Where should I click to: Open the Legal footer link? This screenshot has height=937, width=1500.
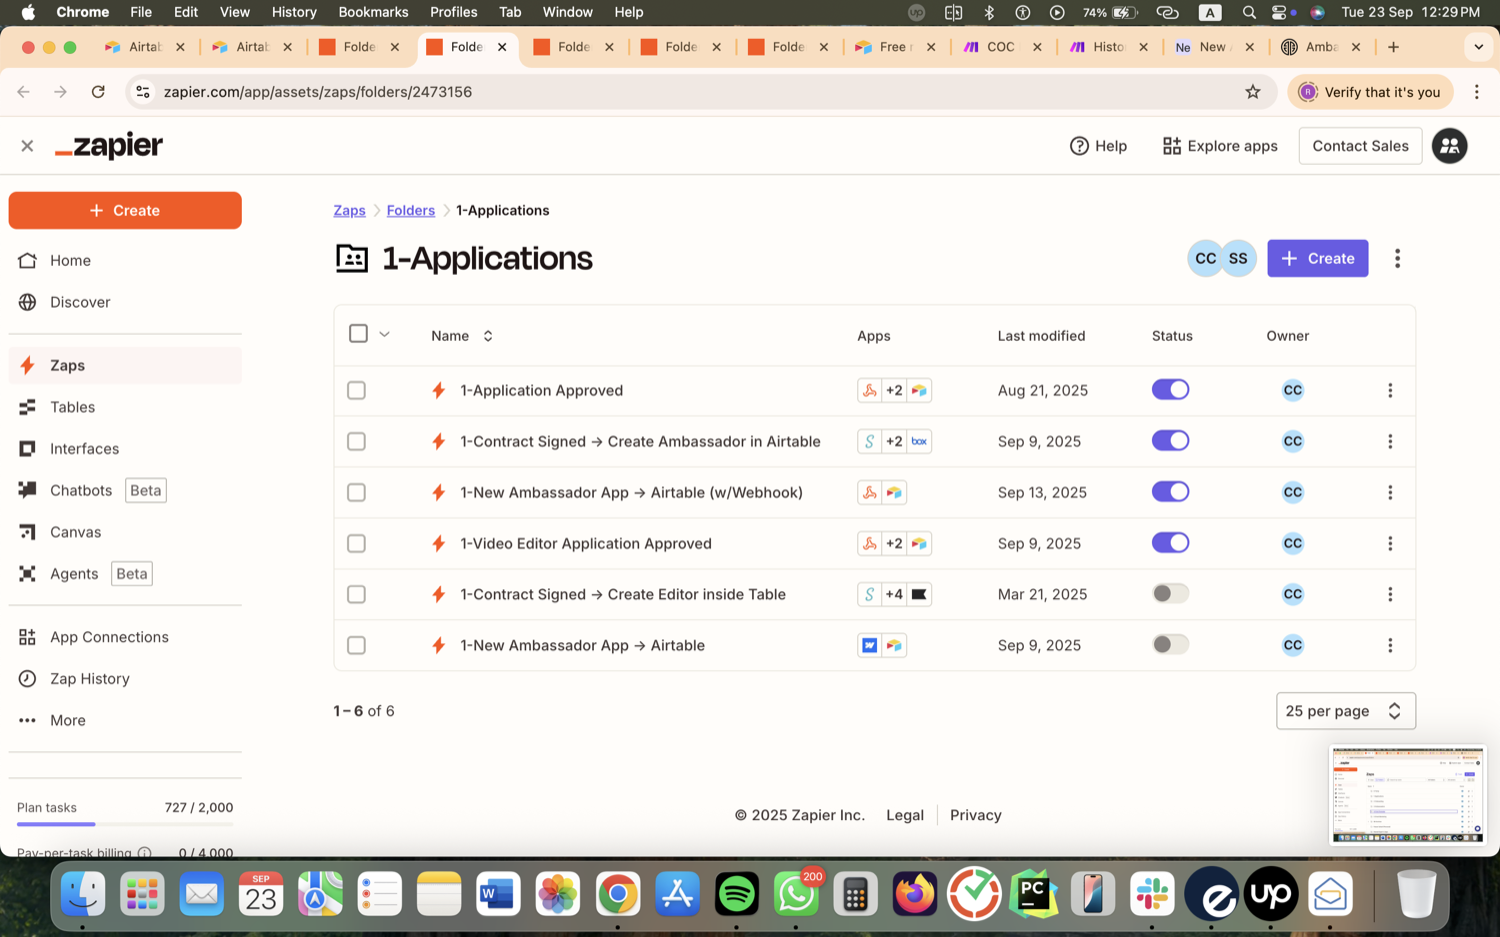(904, 815)
